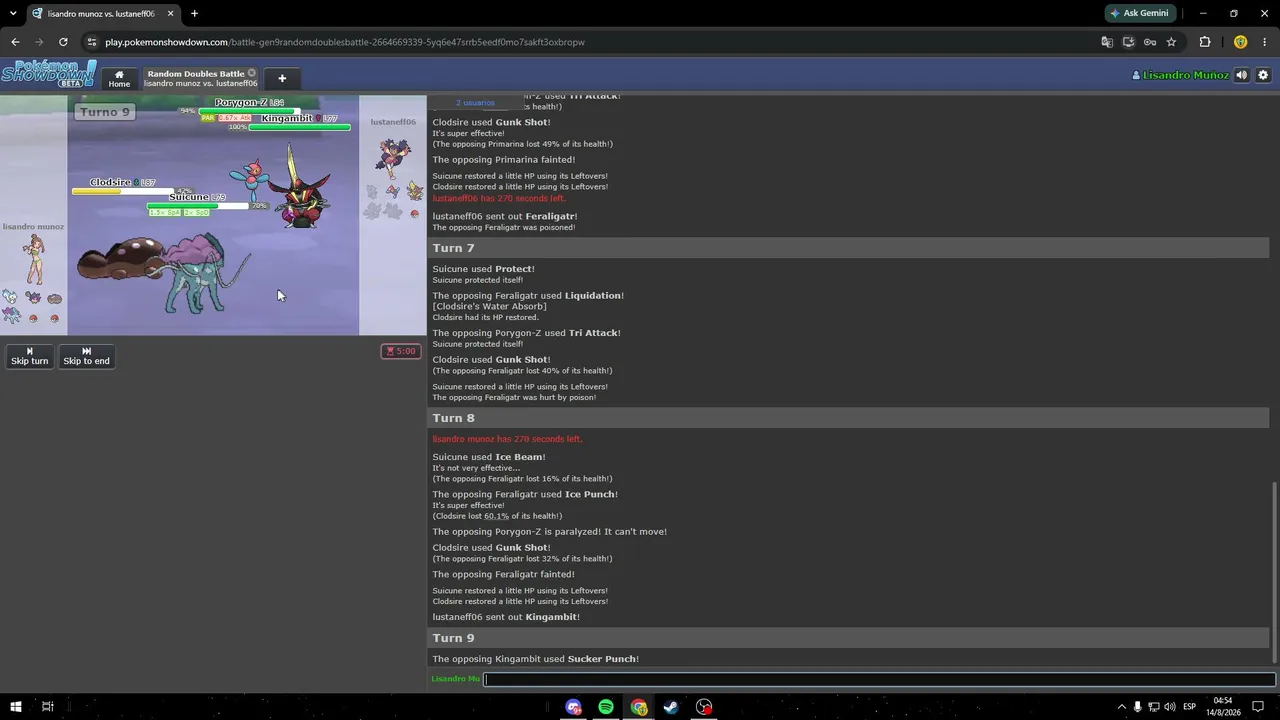Open the Windows notification center
Image resolution: width=1280 pixels, height=720 pixels.
point(1258,707)
